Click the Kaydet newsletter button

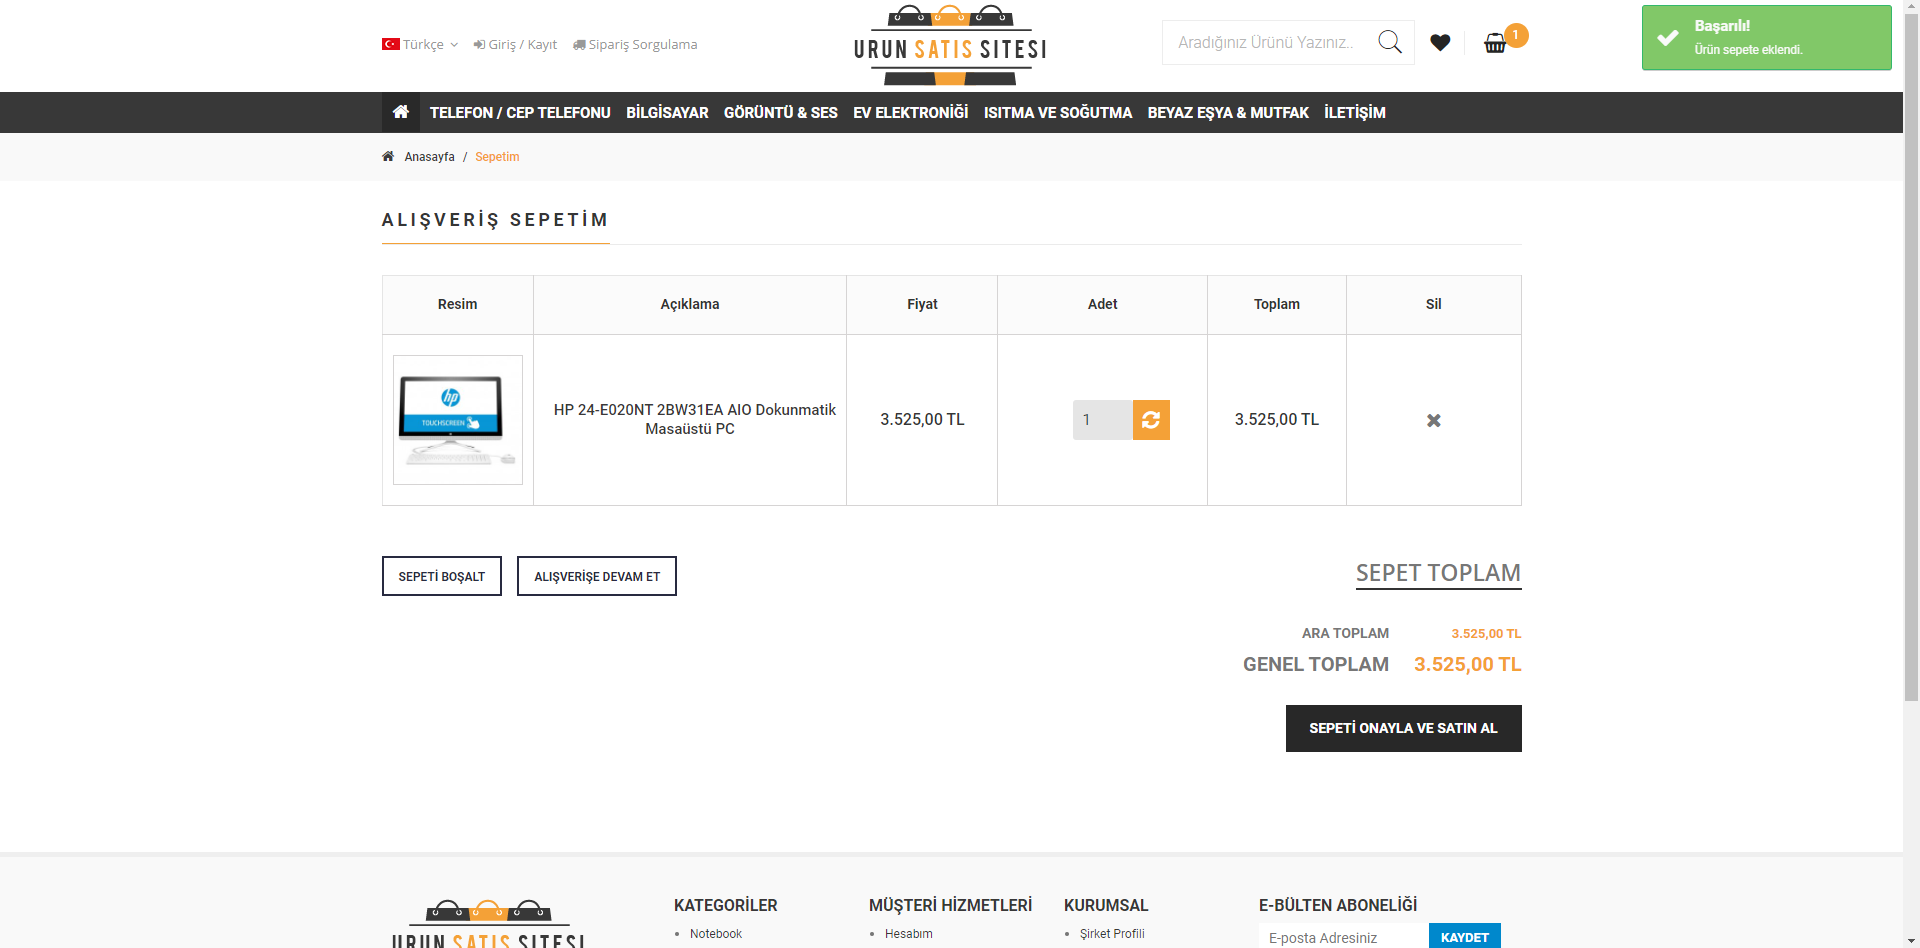click(1465, 937)
